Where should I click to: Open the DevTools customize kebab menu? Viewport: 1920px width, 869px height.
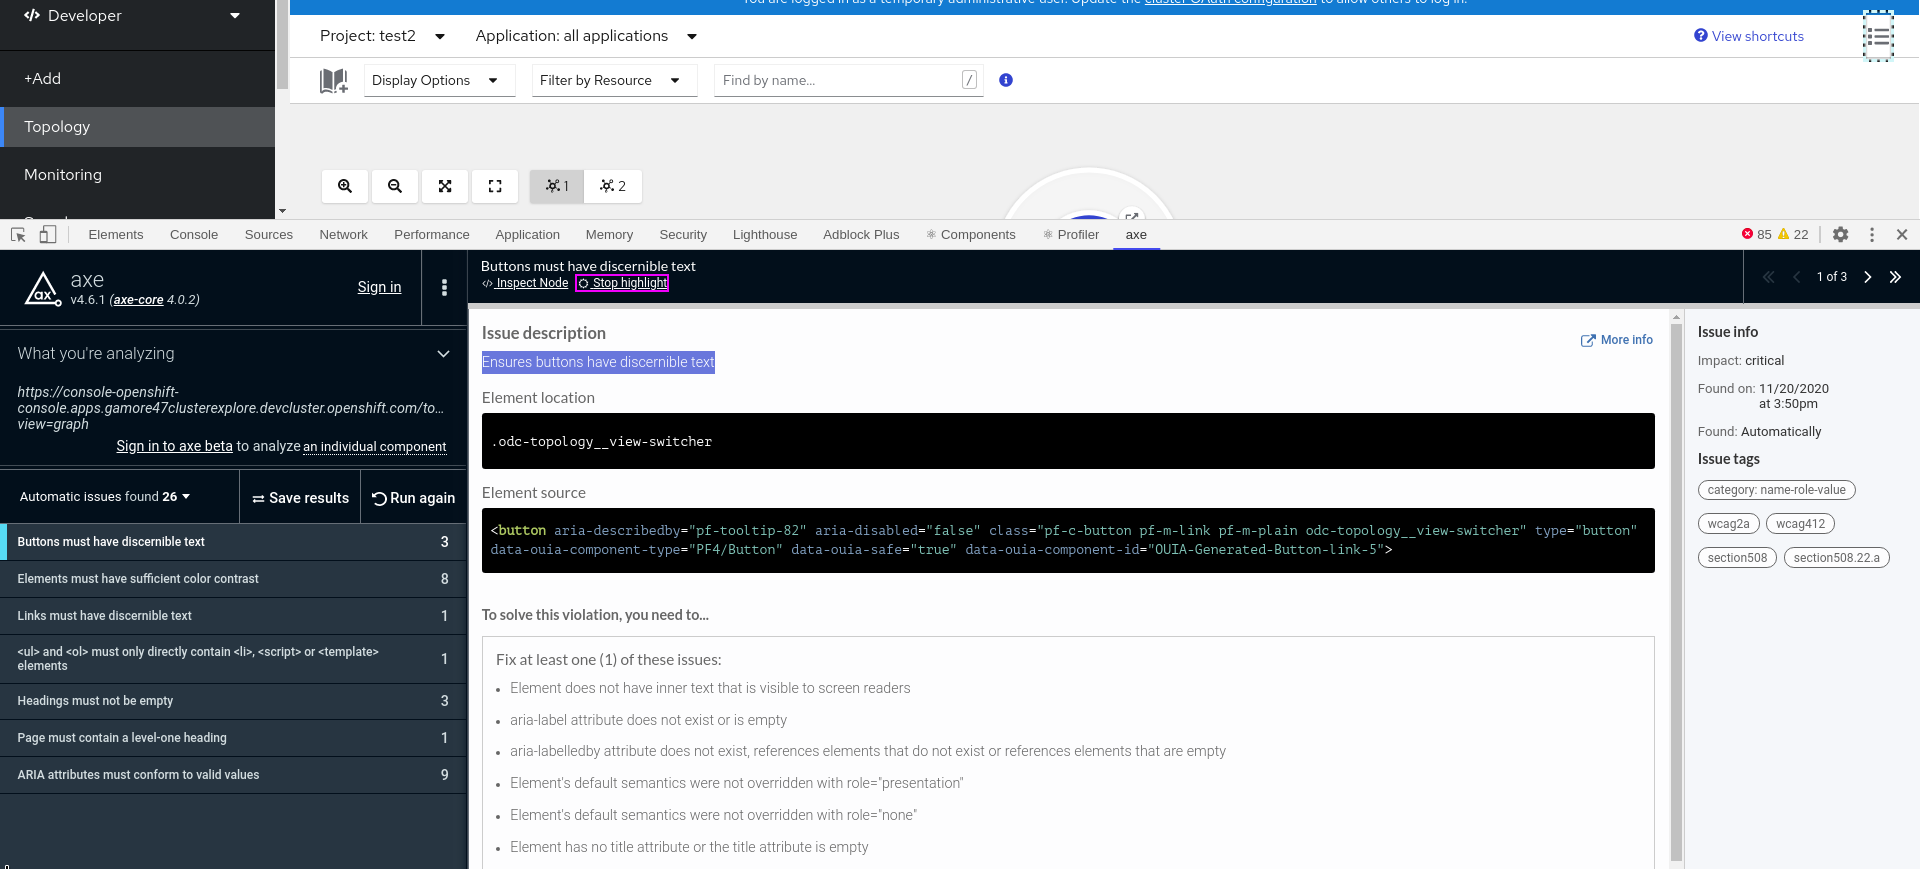[x=1872, y=234]
